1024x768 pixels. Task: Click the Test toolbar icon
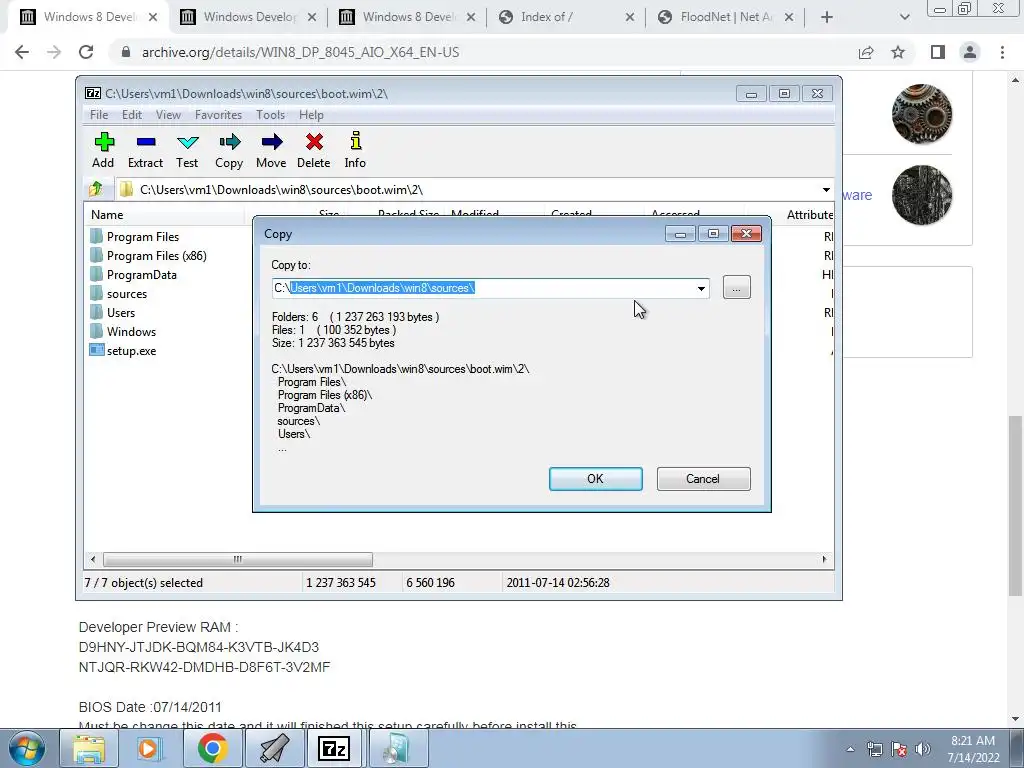pos(187,150)
